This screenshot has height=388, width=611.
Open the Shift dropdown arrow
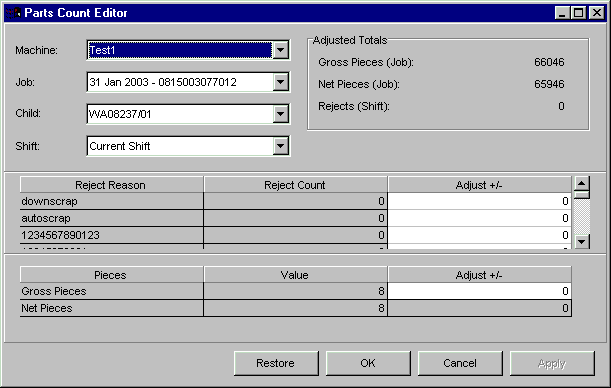(x=281, y=146)
